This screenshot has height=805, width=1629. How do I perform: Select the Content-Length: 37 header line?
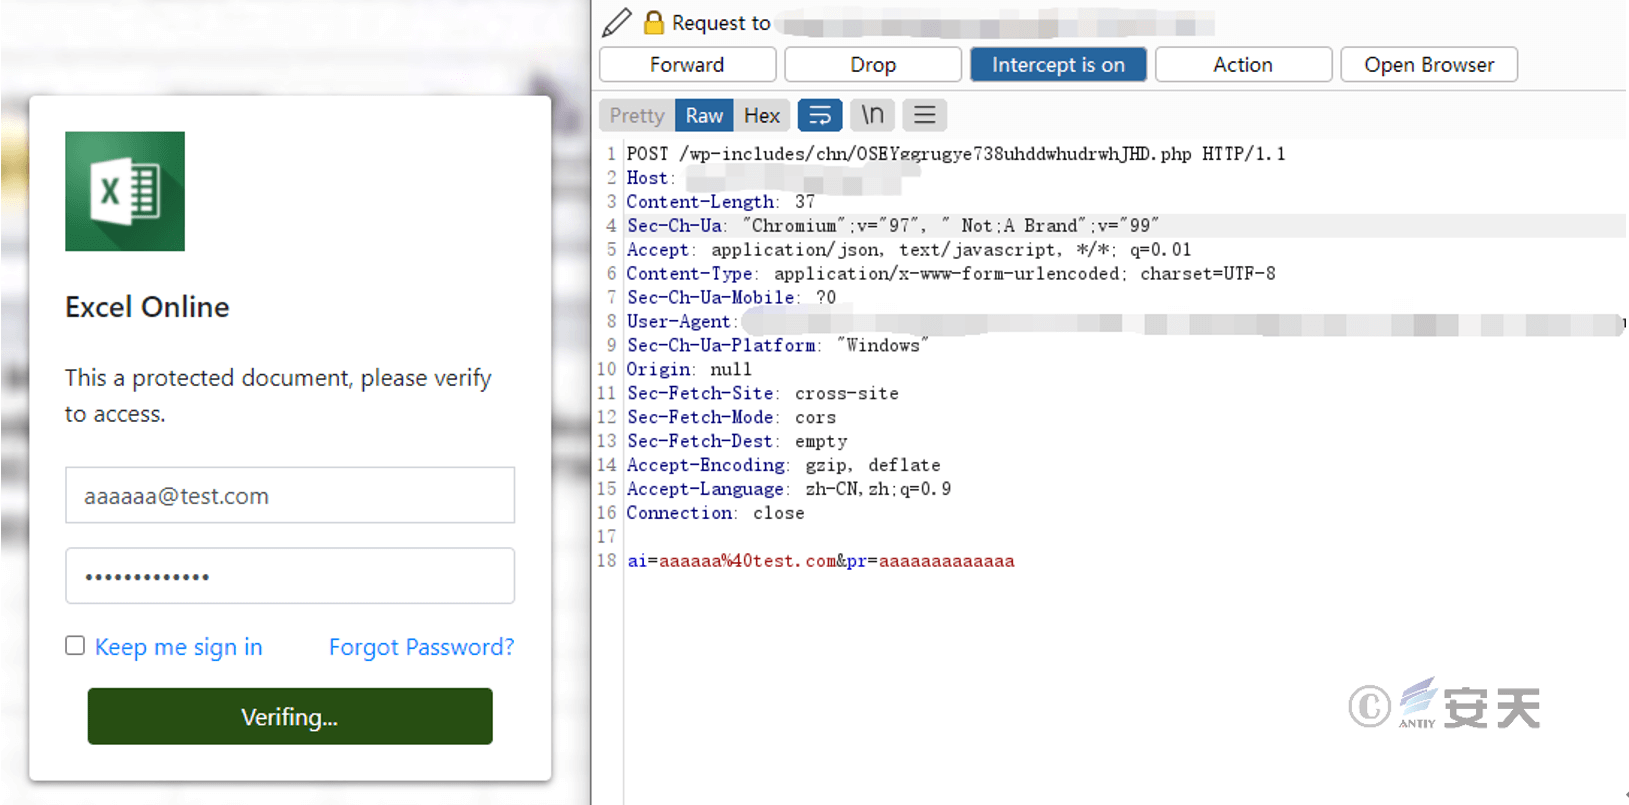coord(721,202)
